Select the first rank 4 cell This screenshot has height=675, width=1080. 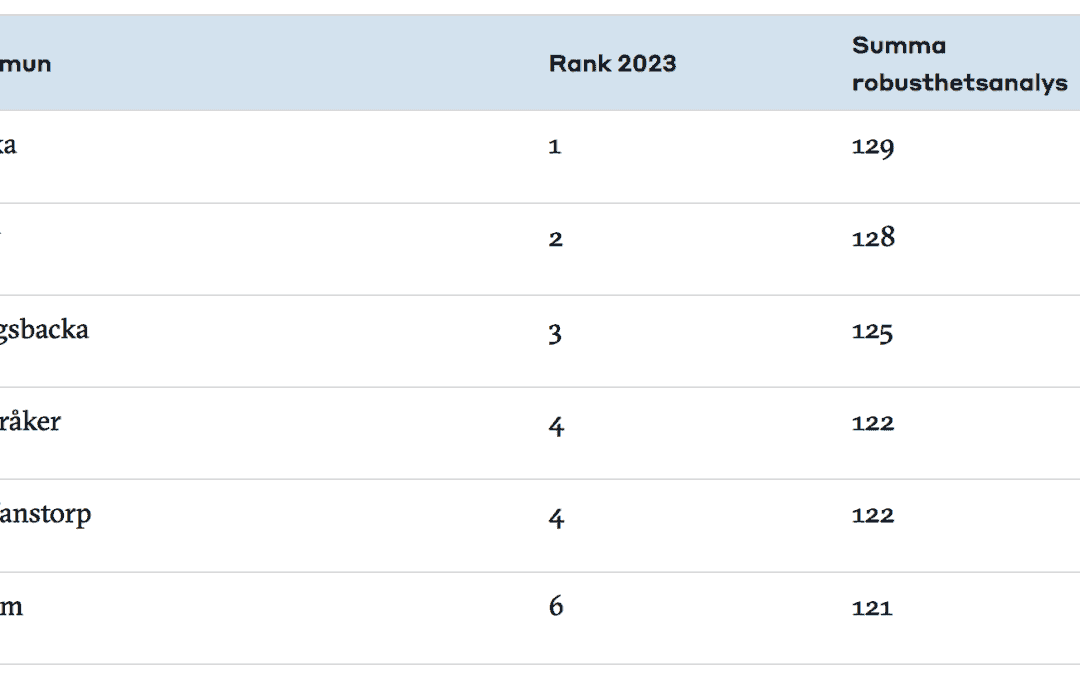557,426
